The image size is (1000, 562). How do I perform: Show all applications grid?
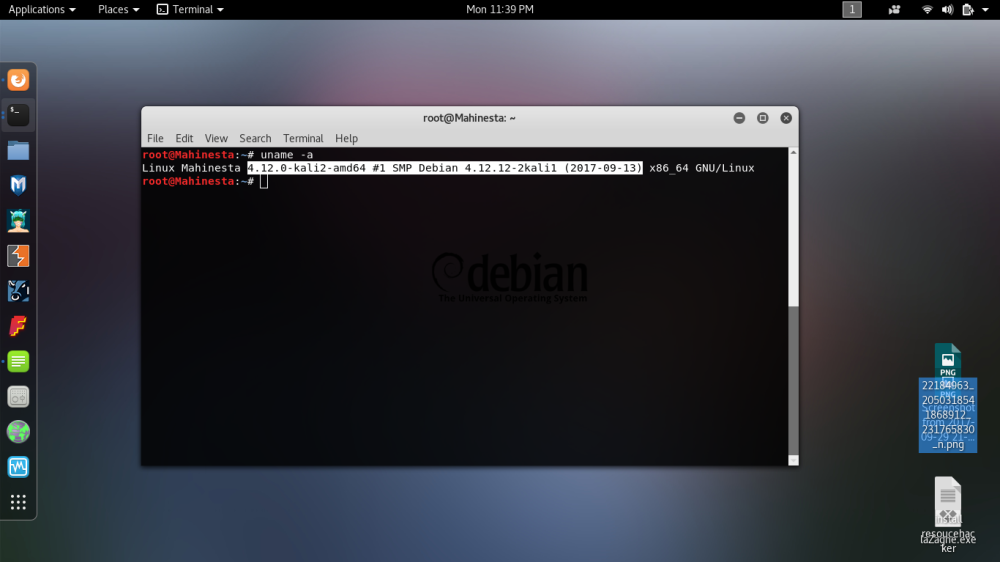pyautogui.click(x=18, y=502)
